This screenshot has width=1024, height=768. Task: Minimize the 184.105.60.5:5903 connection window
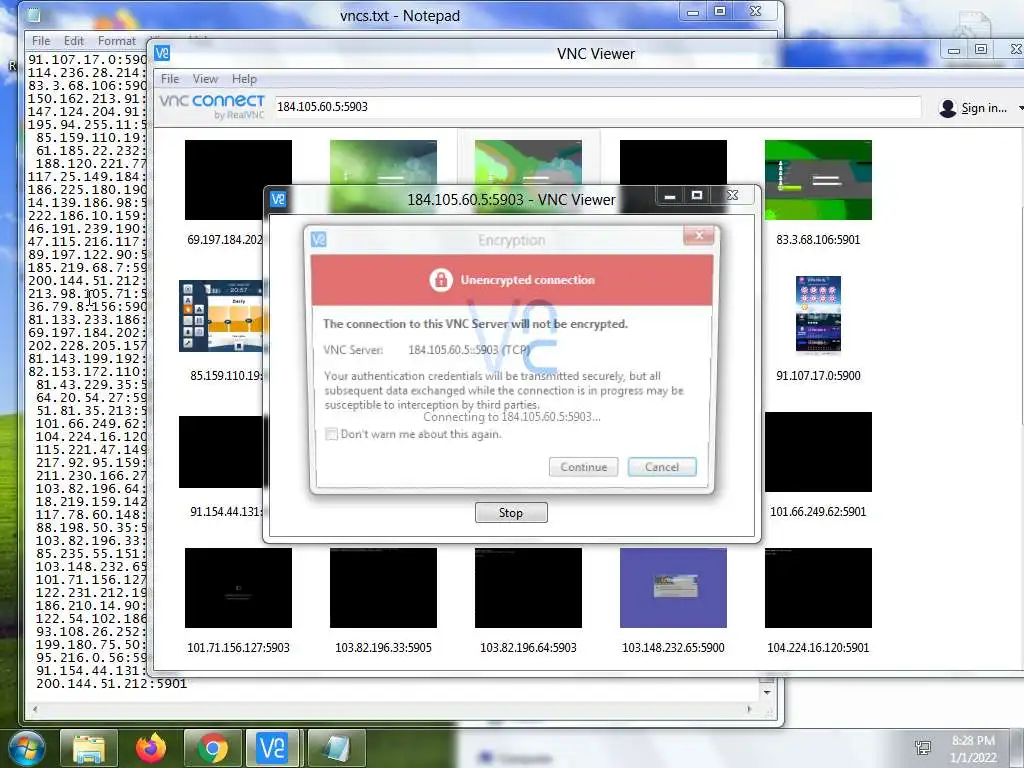[x=669, y=196]
